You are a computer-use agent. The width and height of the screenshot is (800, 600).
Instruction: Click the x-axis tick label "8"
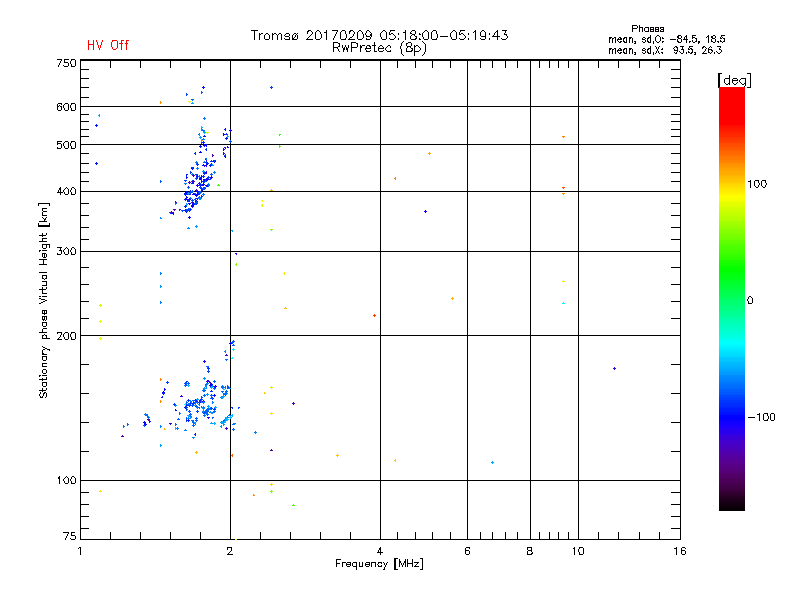pyautogui.click(x=530, y=551)
